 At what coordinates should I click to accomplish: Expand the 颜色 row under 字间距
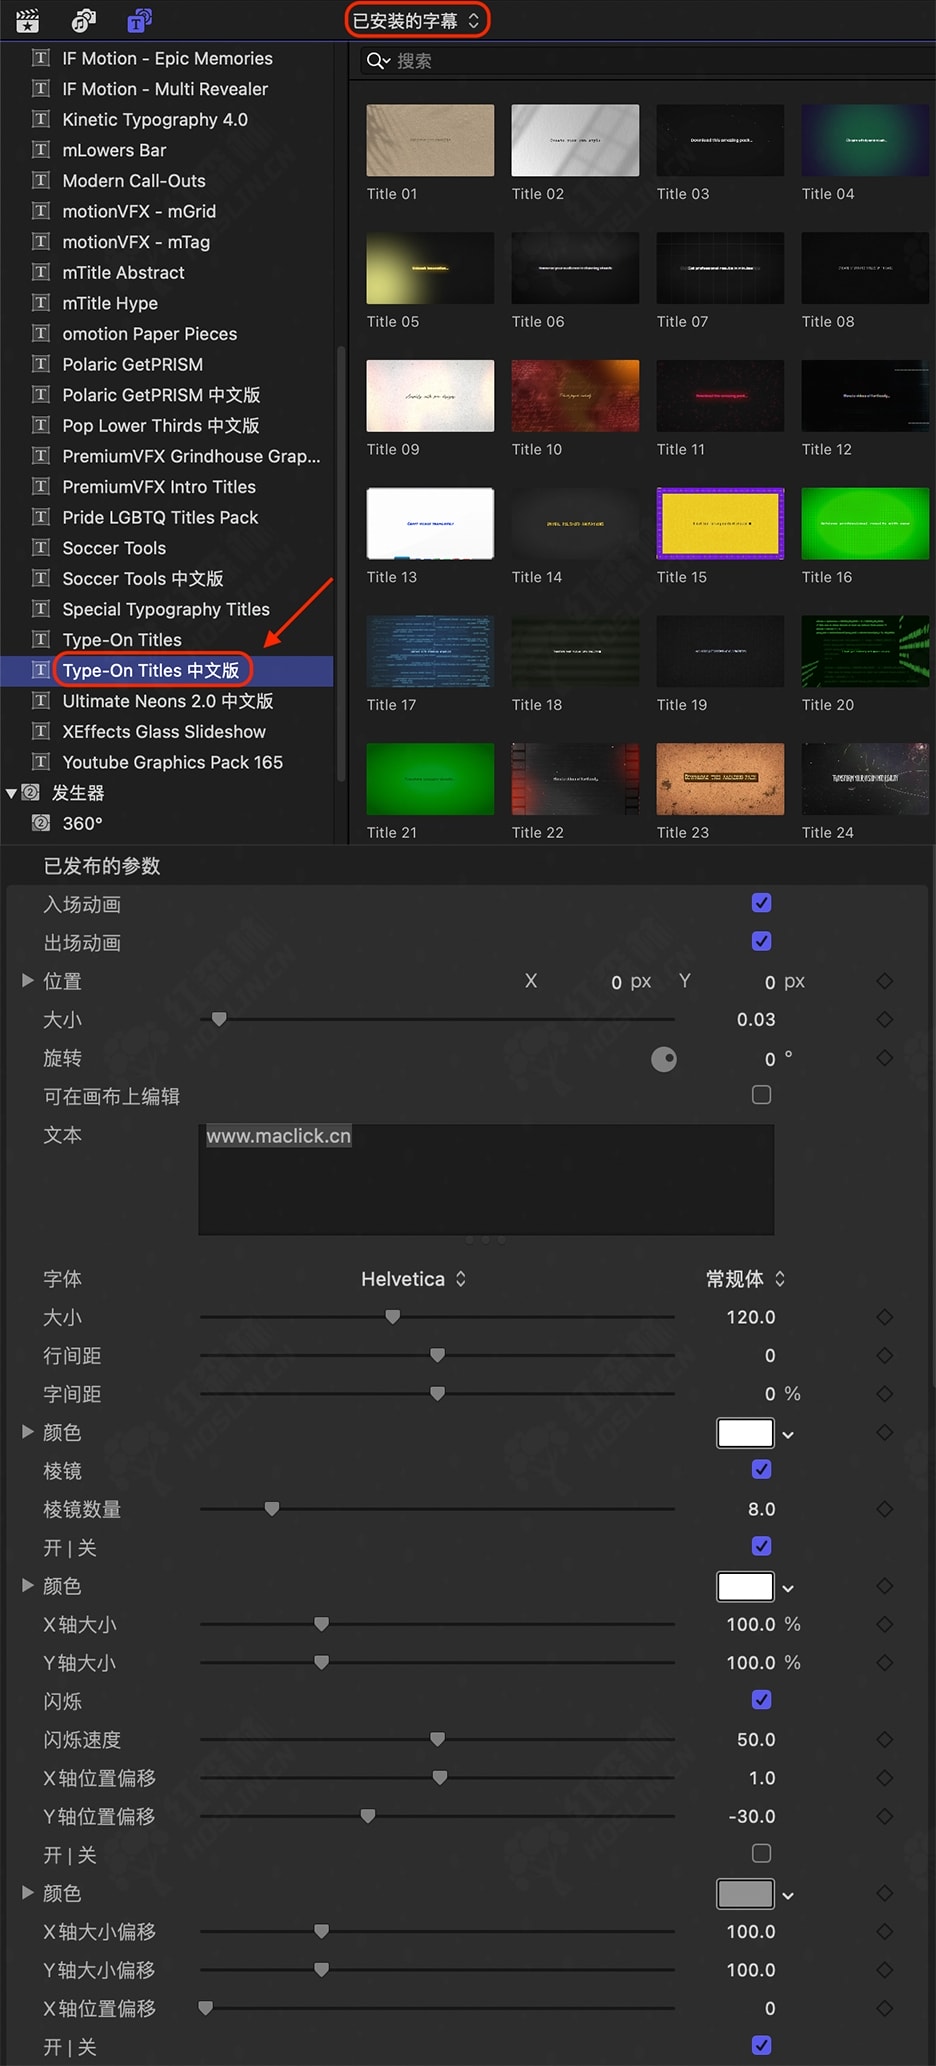(x=28, y=1432)
